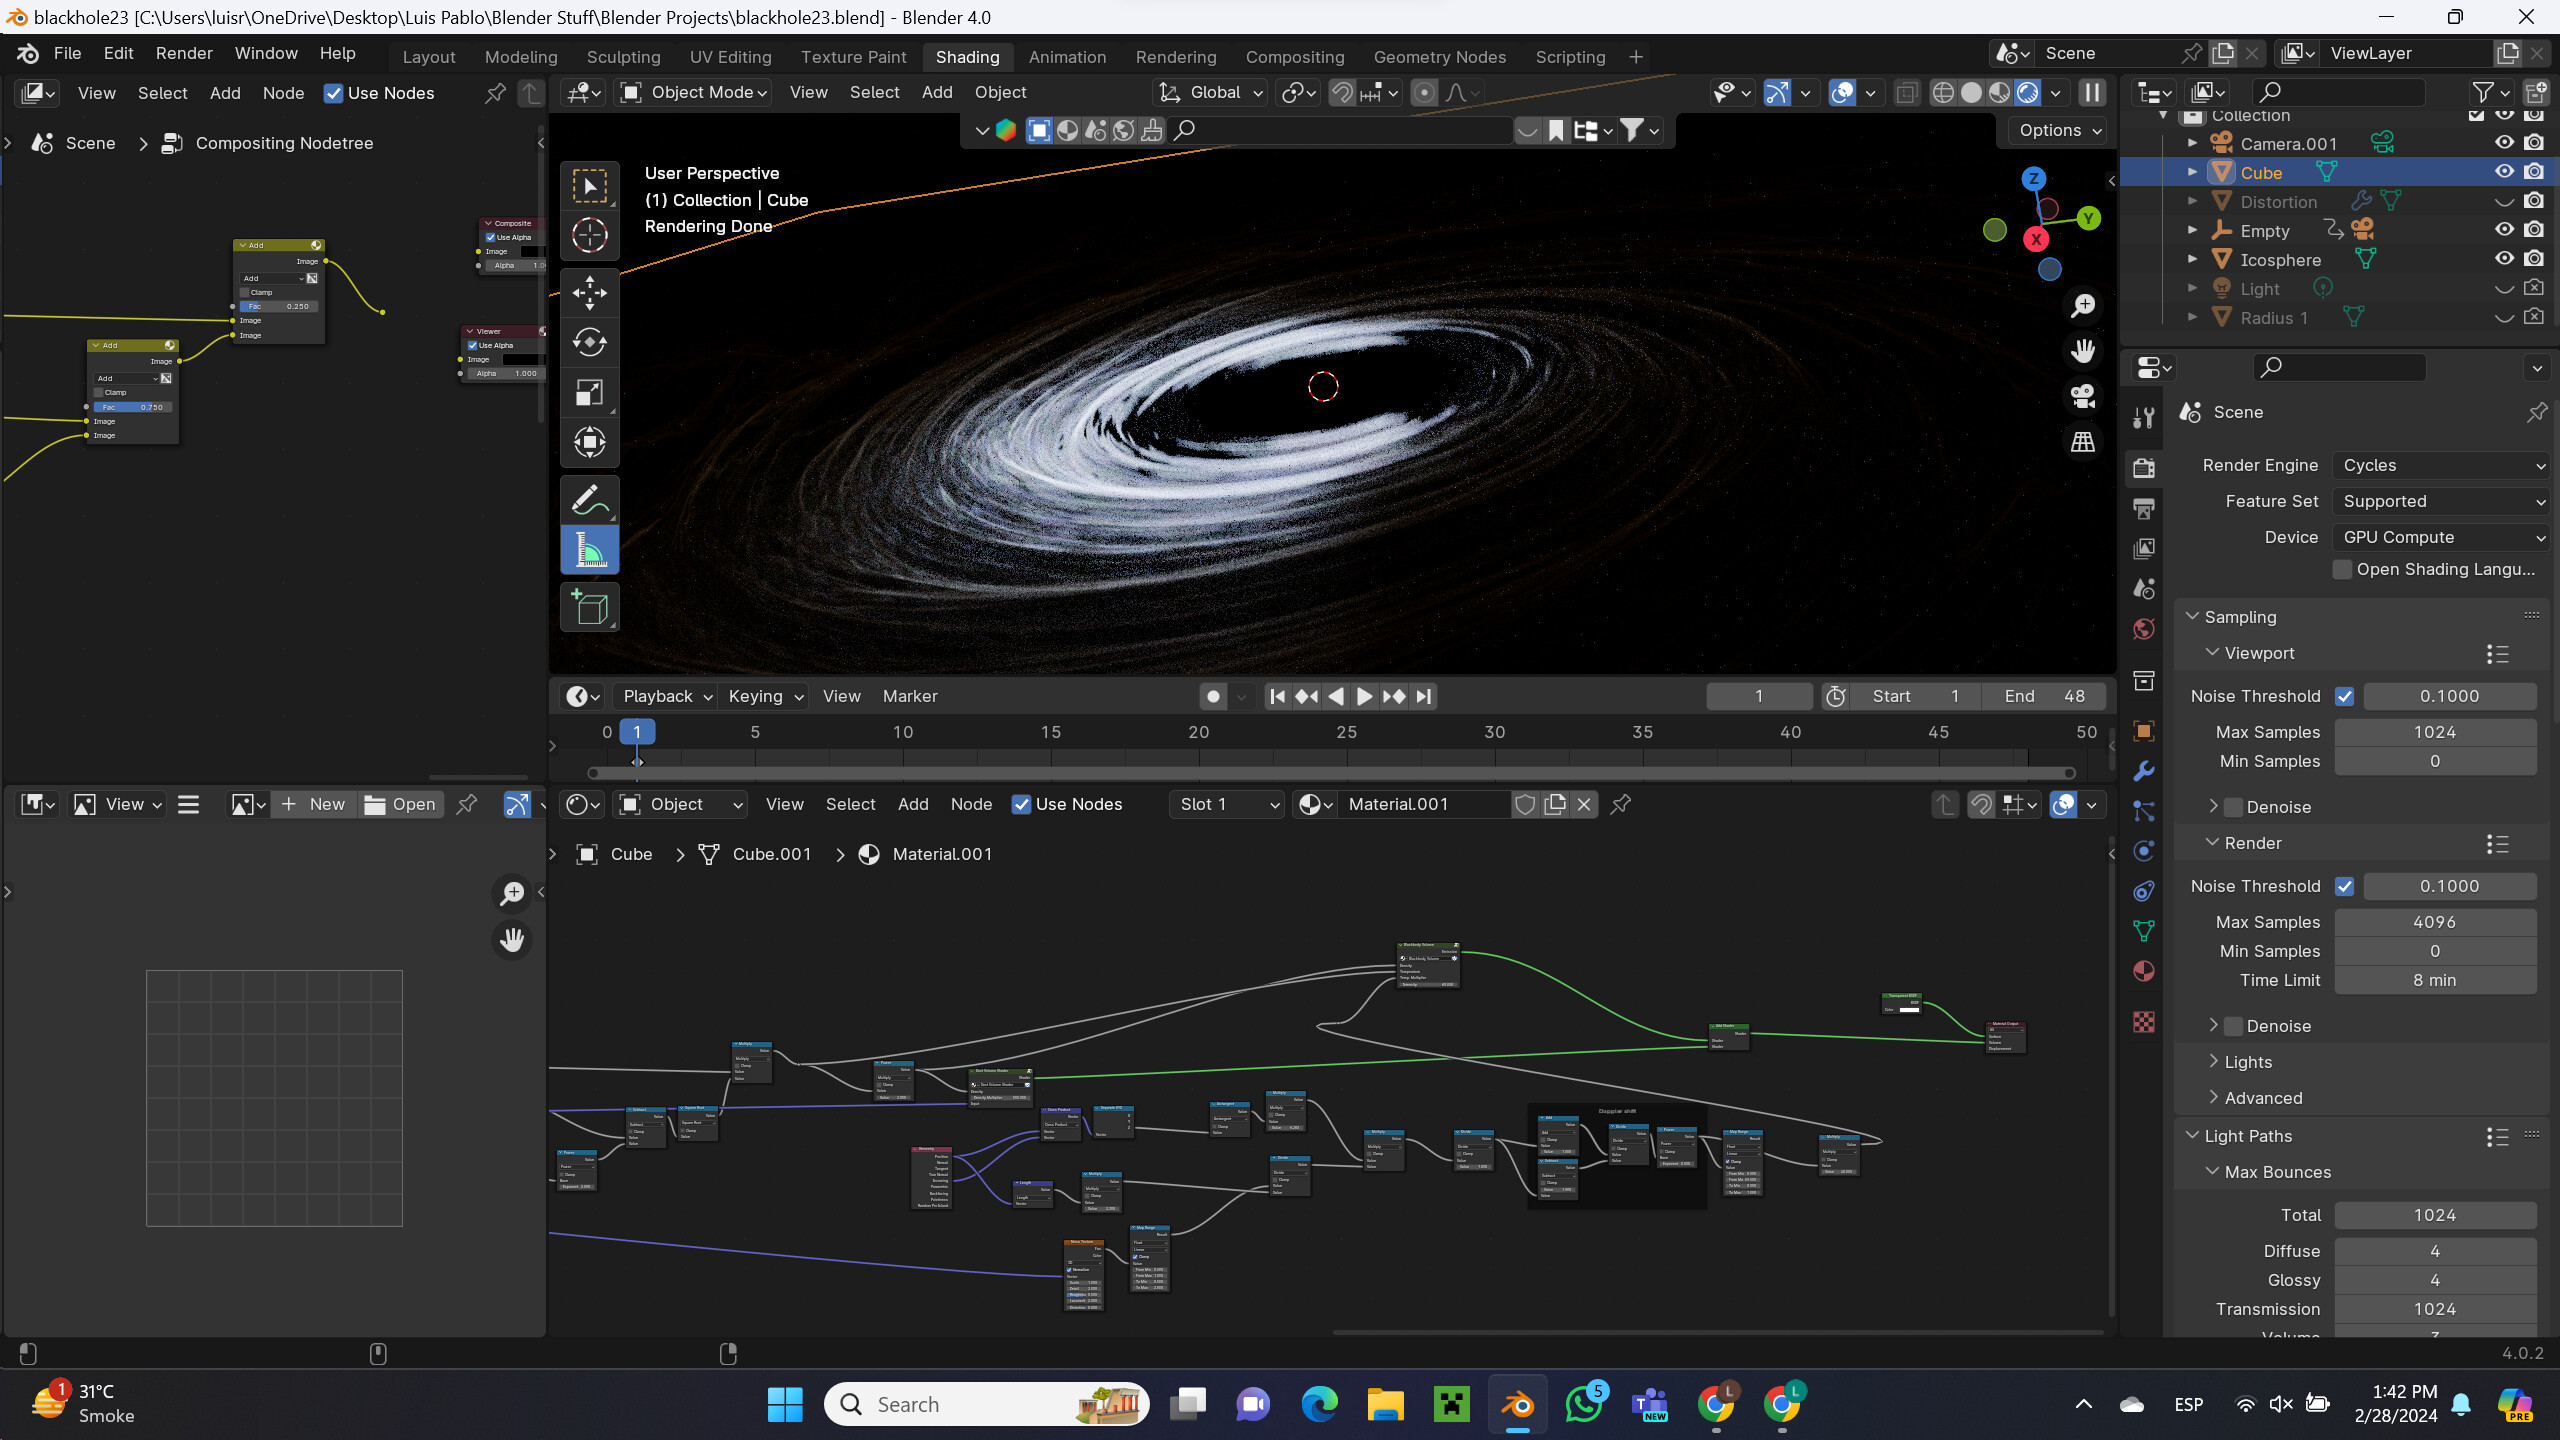Select the Rotate tool in the viewport toolbar
2560x1440 pixels.
[590, 343]
